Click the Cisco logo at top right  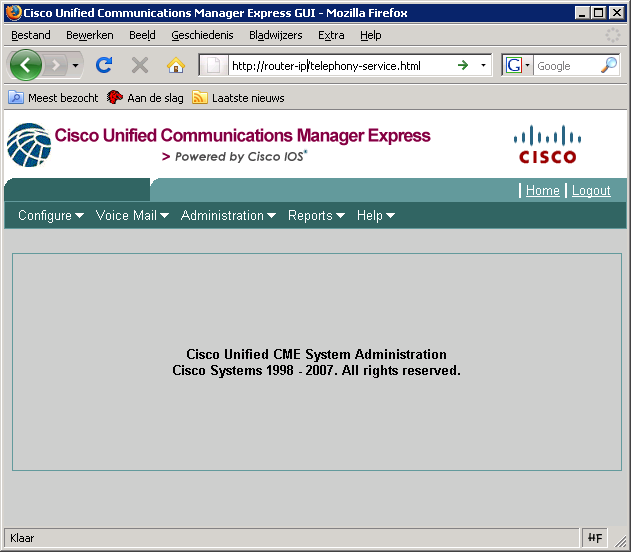(x=547, y=144)
